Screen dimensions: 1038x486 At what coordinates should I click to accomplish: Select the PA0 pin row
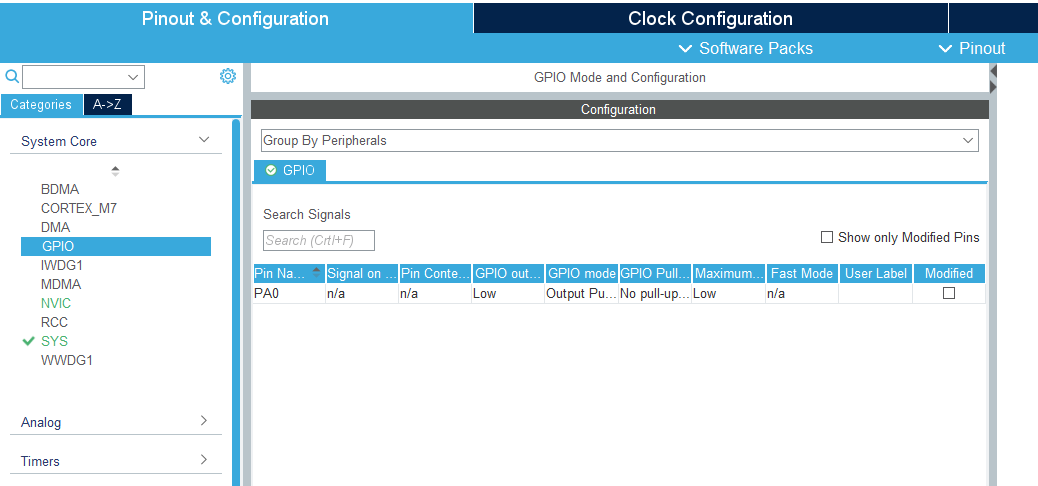coord(289,294)
